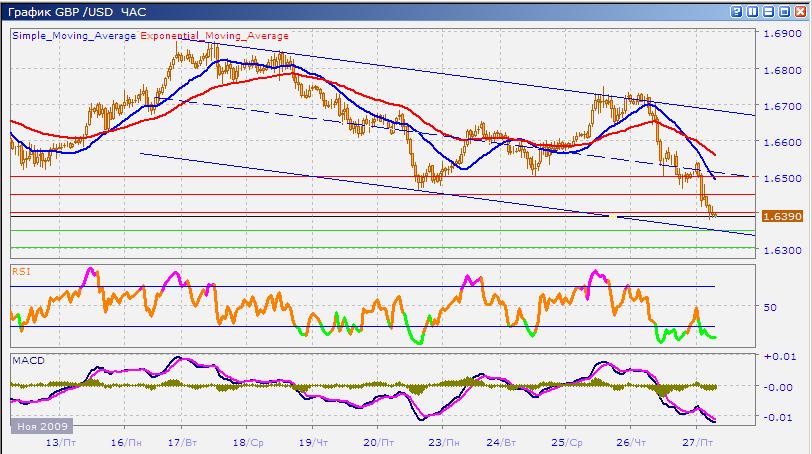
Task: Click the 26/Чт date on time axis
Action: (x=631, y=440)
